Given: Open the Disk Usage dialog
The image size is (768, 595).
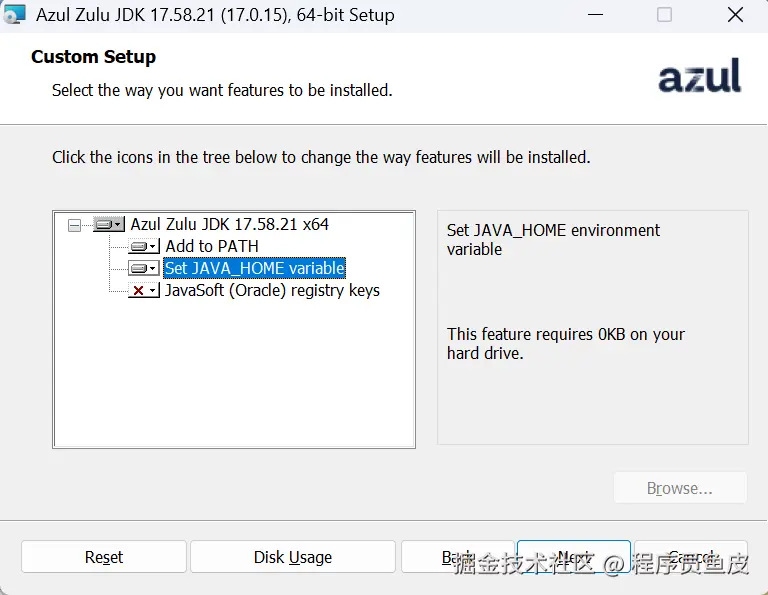Looking at the screenshot, I should (293, 557).
